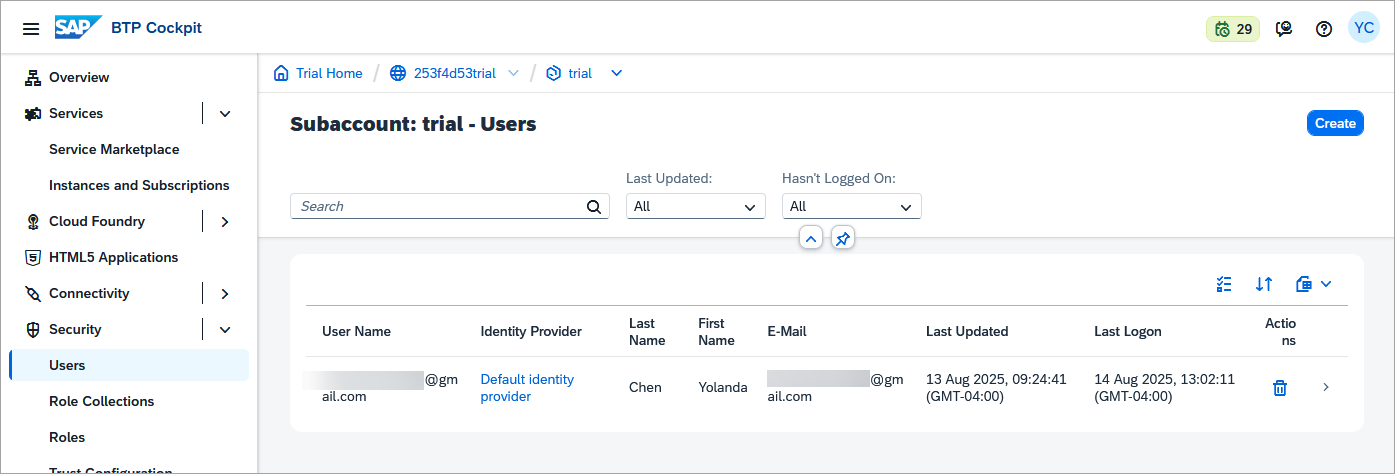Image resolution: width=1395 pixels, height=474 pixels.
Task: Click the HTML5 Applications icon in sidebar
Action: click(32, 257)
